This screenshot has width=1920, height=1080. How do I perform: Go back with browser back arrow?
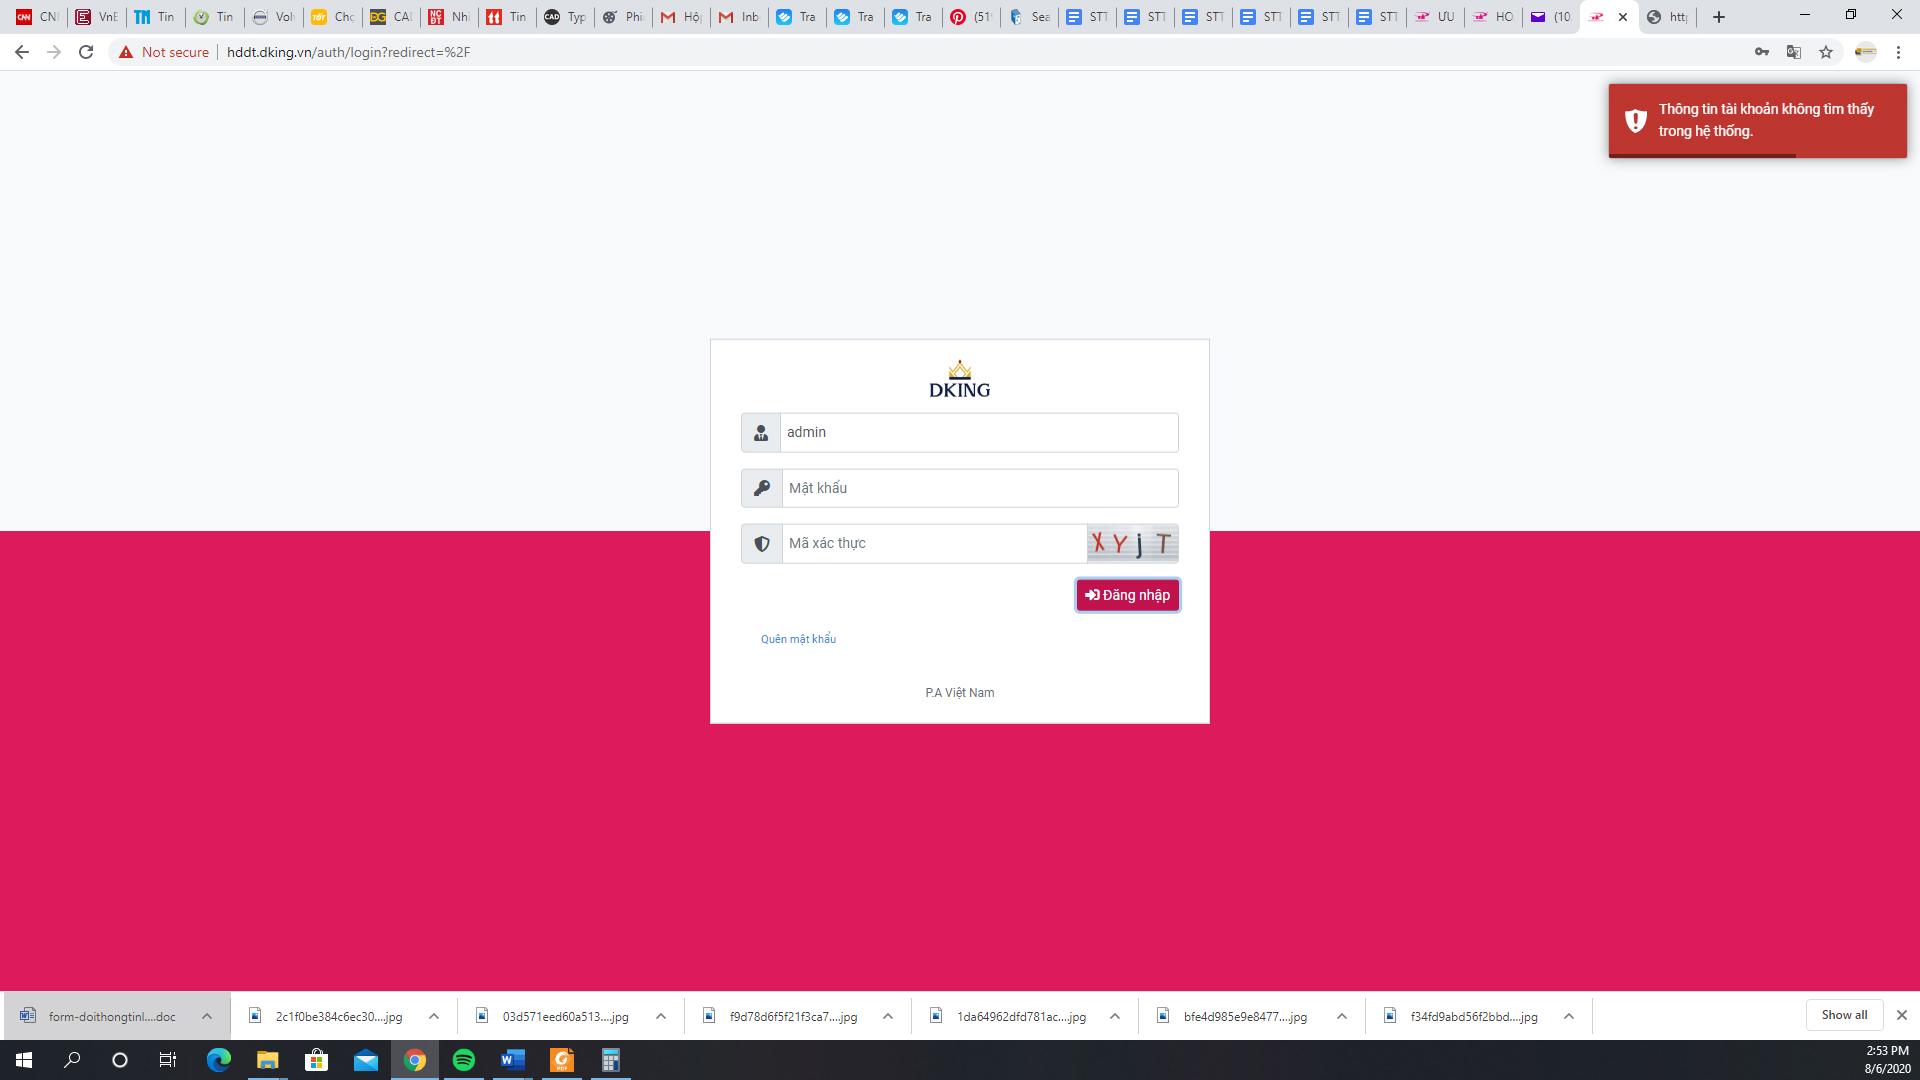(x=22, y=52)
